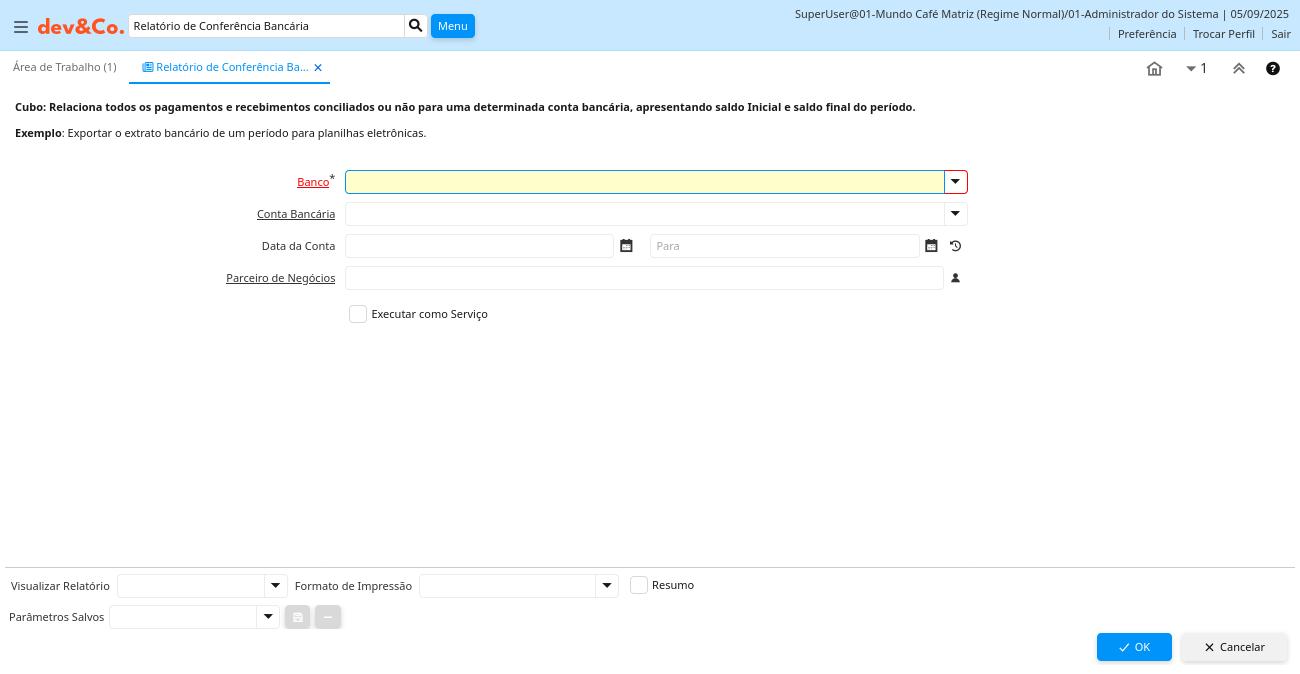Open the Visualizar Relatório dropdown
This screenshot has height=674, width=1300.
[x=275, y=586]
